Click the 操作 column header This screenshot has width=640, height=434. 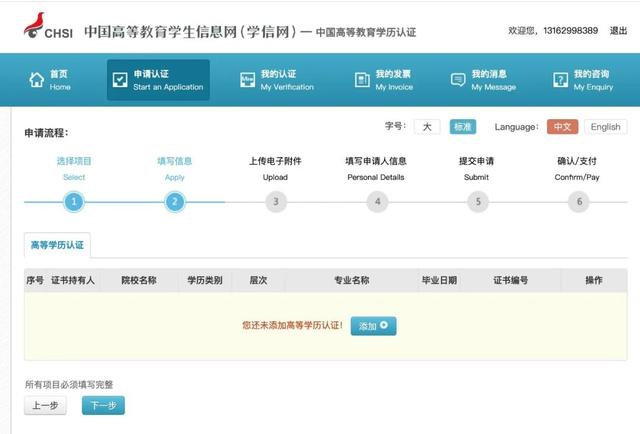click(x=594, y=280)
